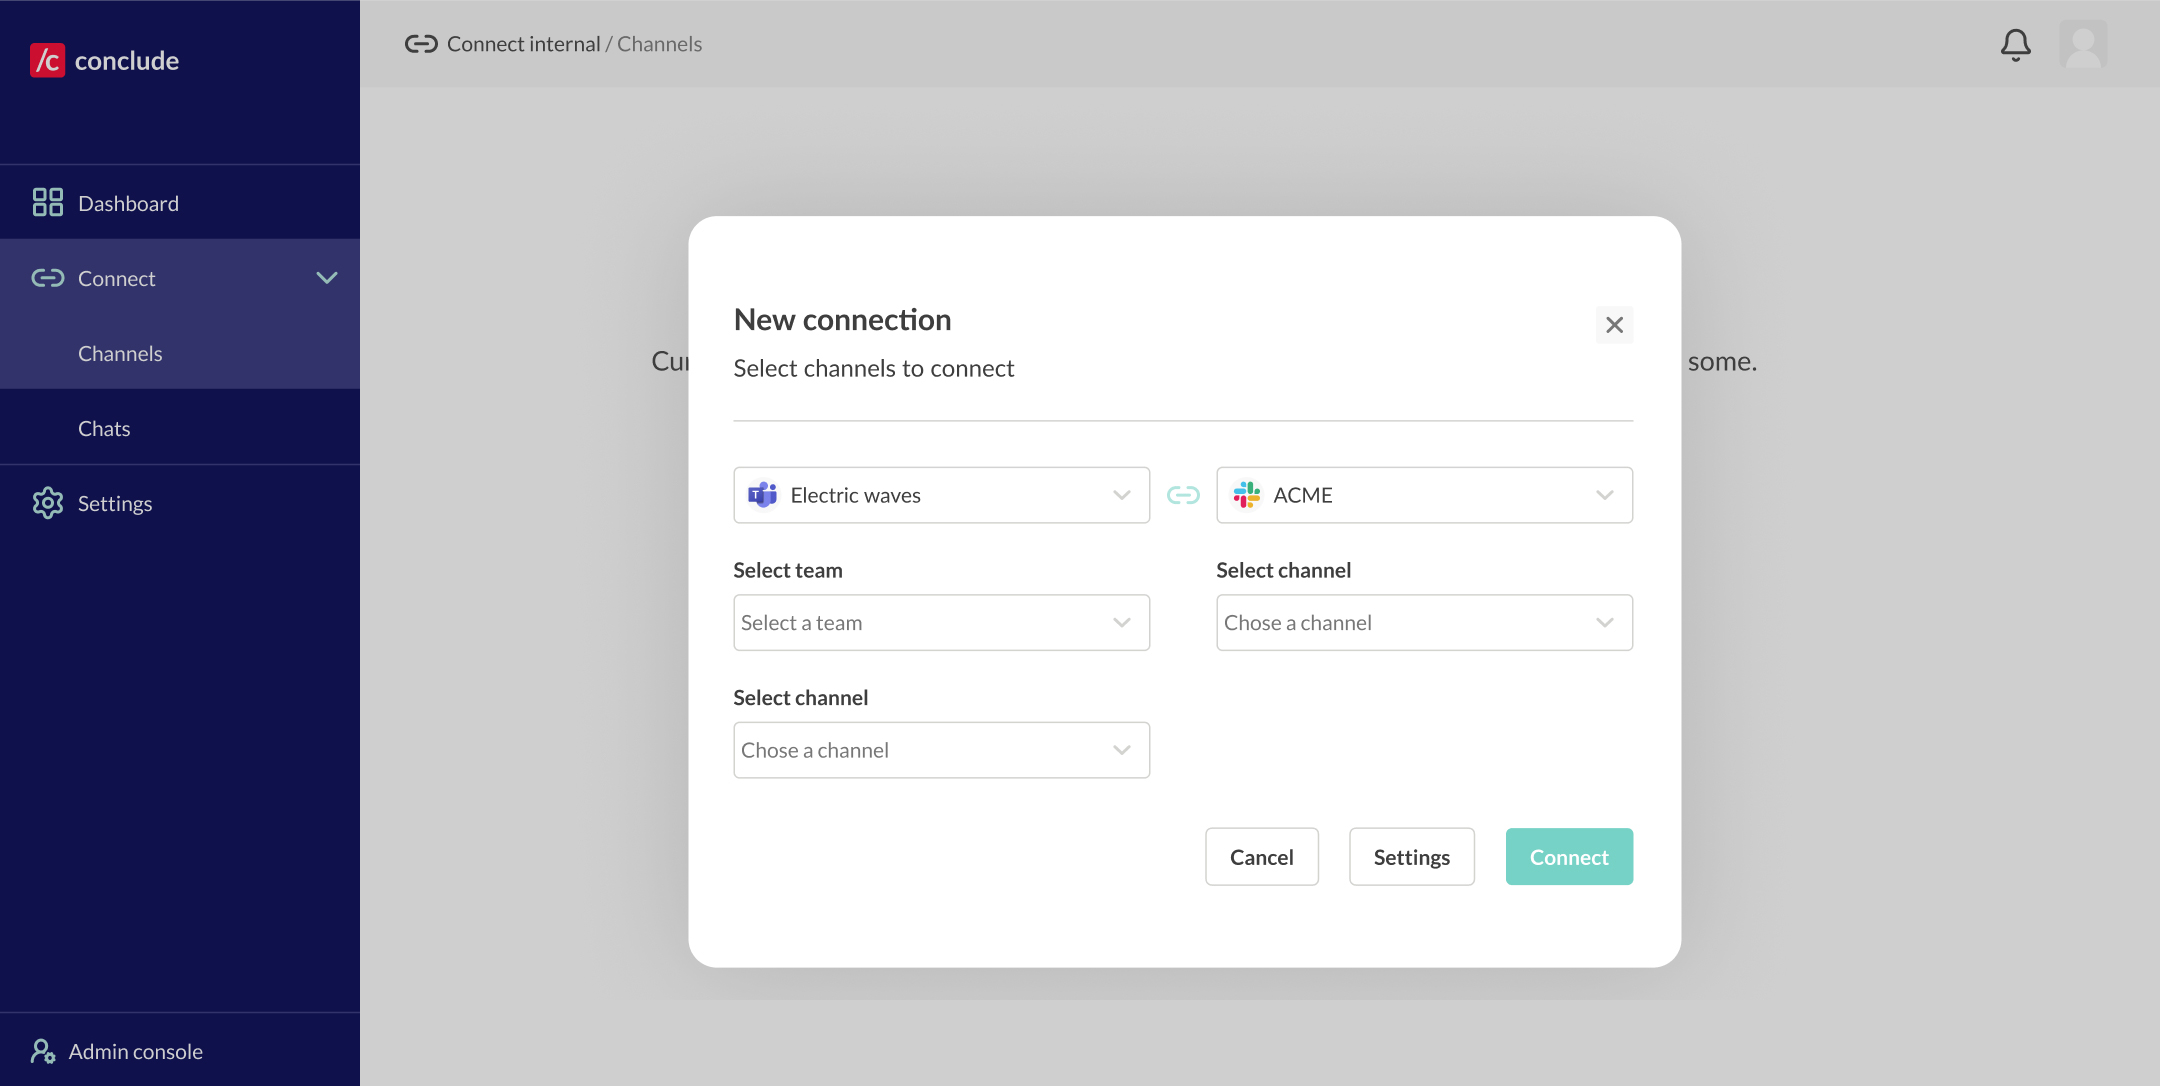
Task: Open Select a team dropdown
Action: coord(941,623)
